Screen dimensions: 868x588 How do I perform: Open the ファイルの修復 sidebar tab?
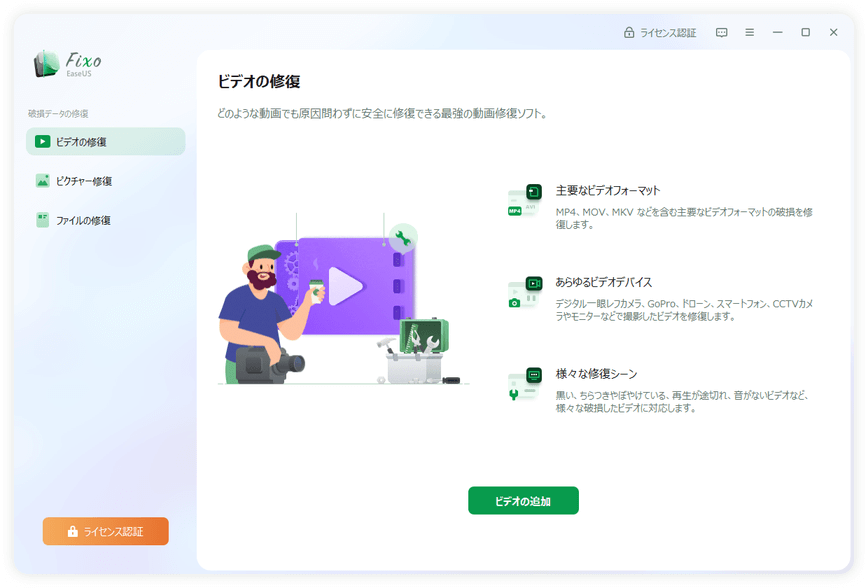pos(105,220)
